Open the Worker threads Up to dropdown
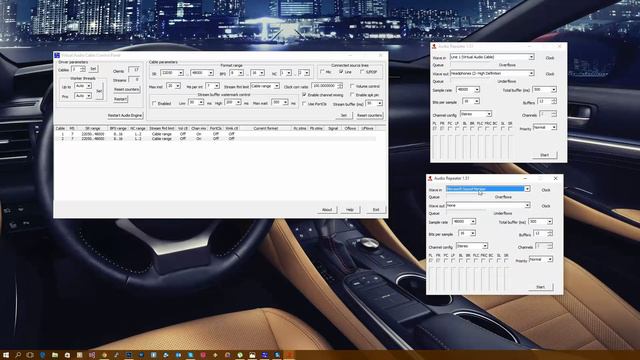This screenshot has width=640, height=360. tap(83, 86)
